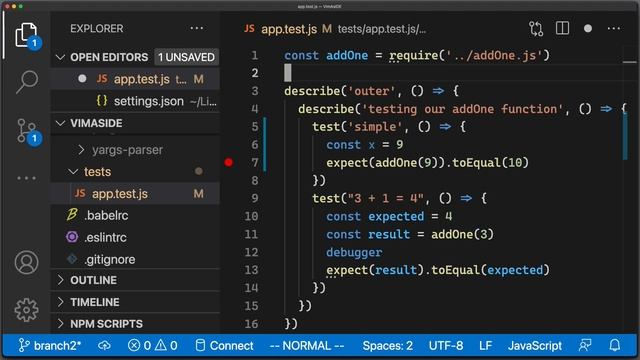Viewport: 640px width, 360px height.
Task: Change the UTF-8 encoding
Action: [446, 346]
